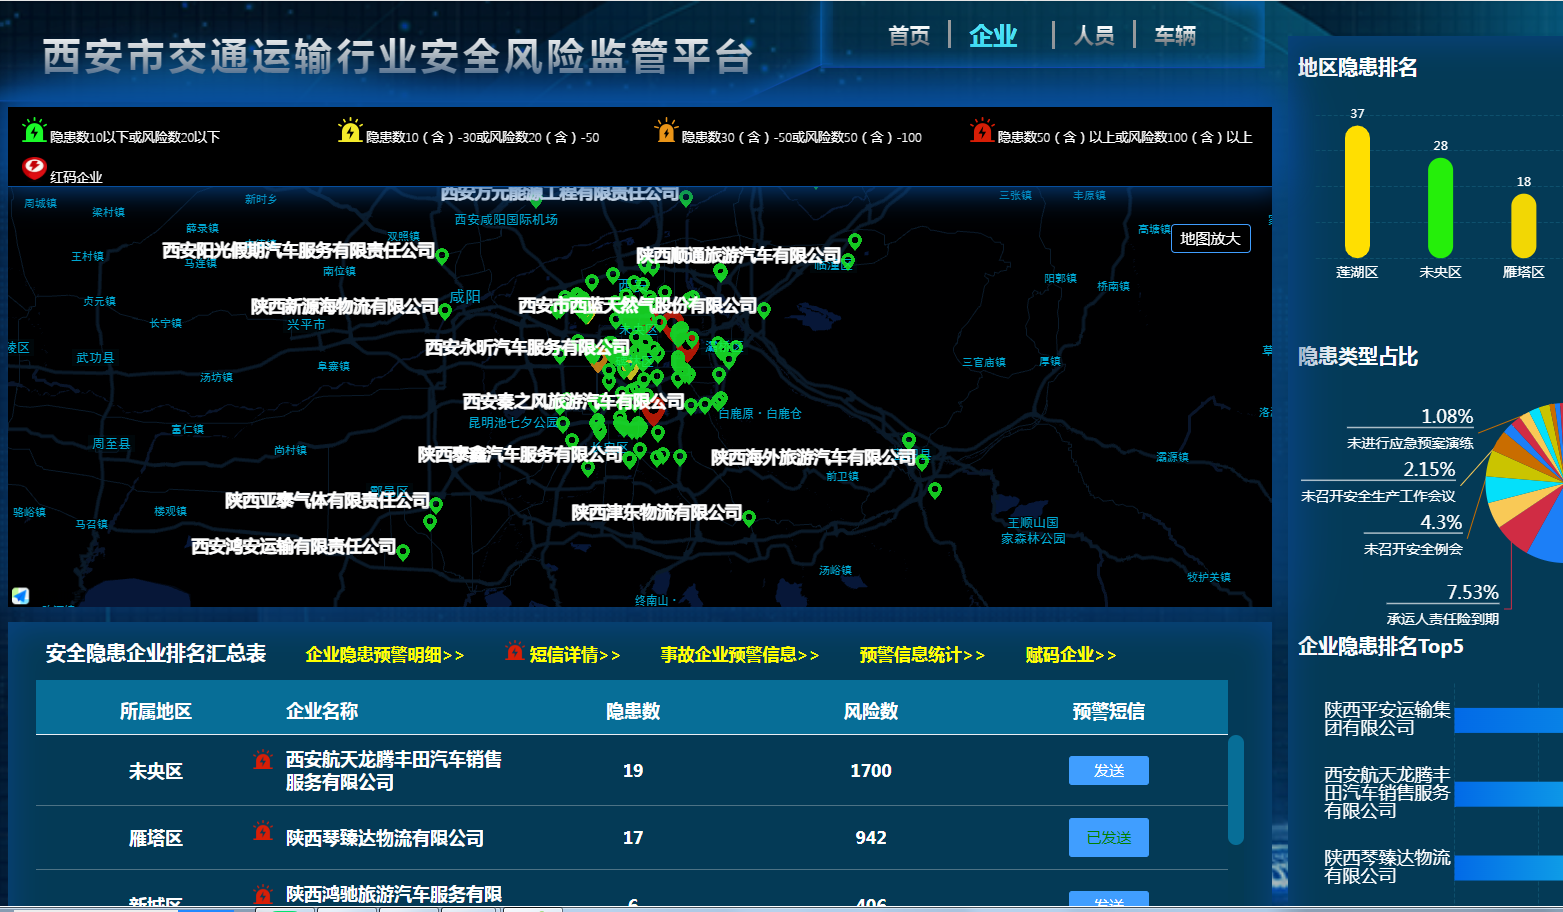This screenshot has height=912, width=1563.
Task: Select map pin for 陕西海外旅游汽车有限公司
Action: (922, 462)
